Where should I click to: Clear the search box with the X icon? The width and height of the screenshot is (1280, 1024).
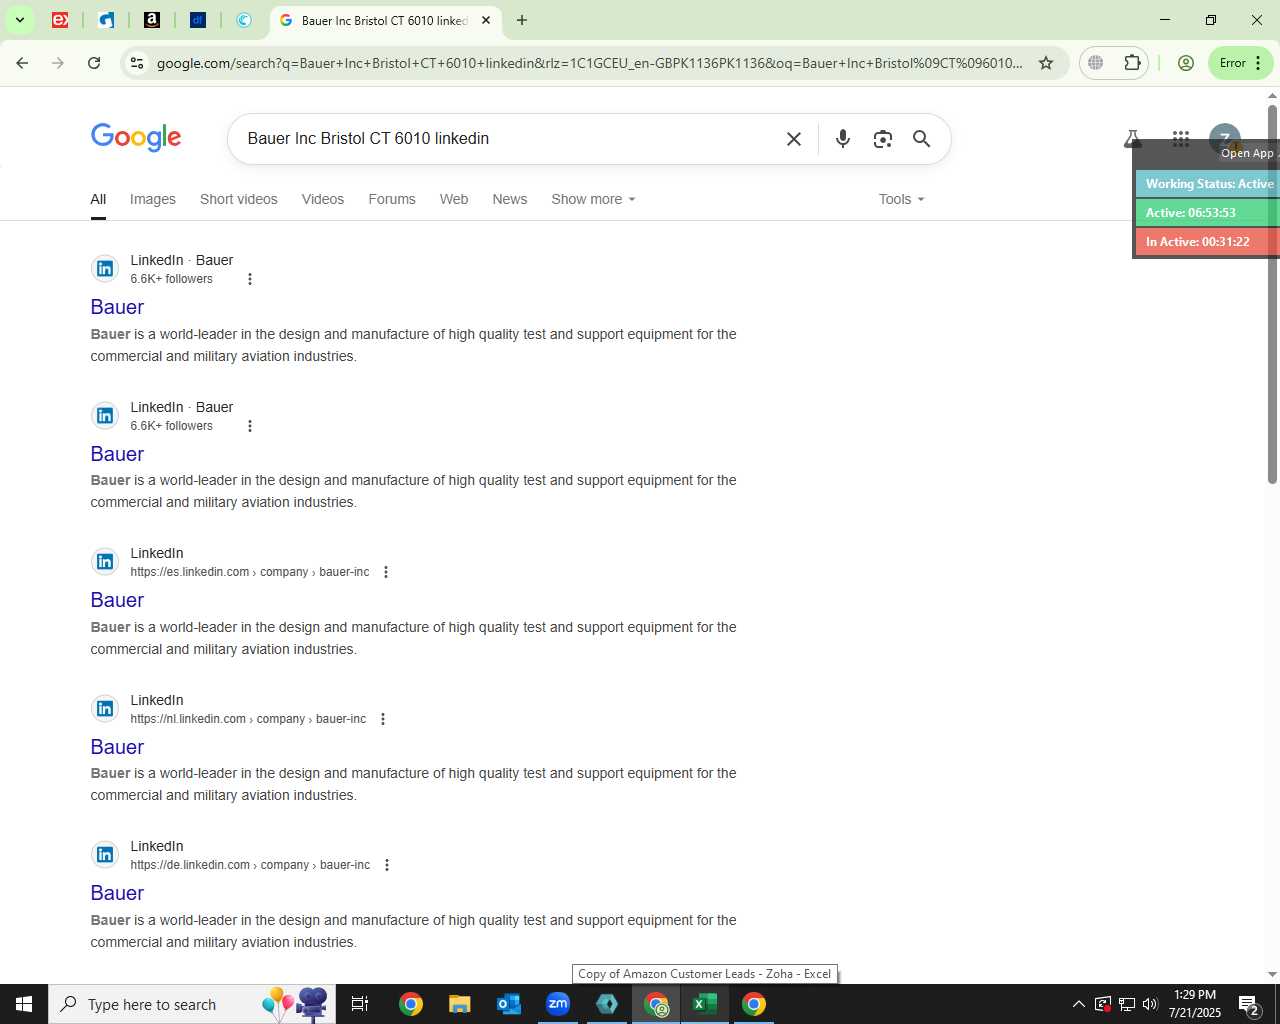click(x=794, y=139)
